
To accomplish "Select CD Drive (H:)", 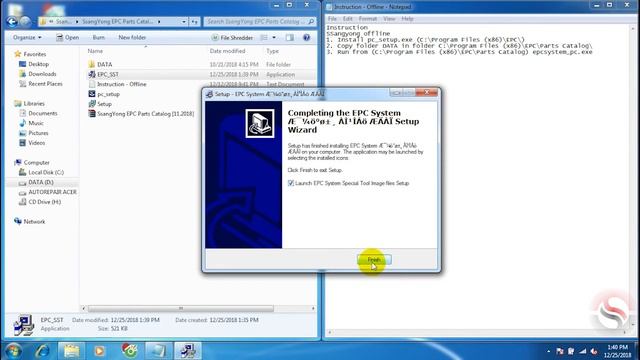I will point(44,202).
